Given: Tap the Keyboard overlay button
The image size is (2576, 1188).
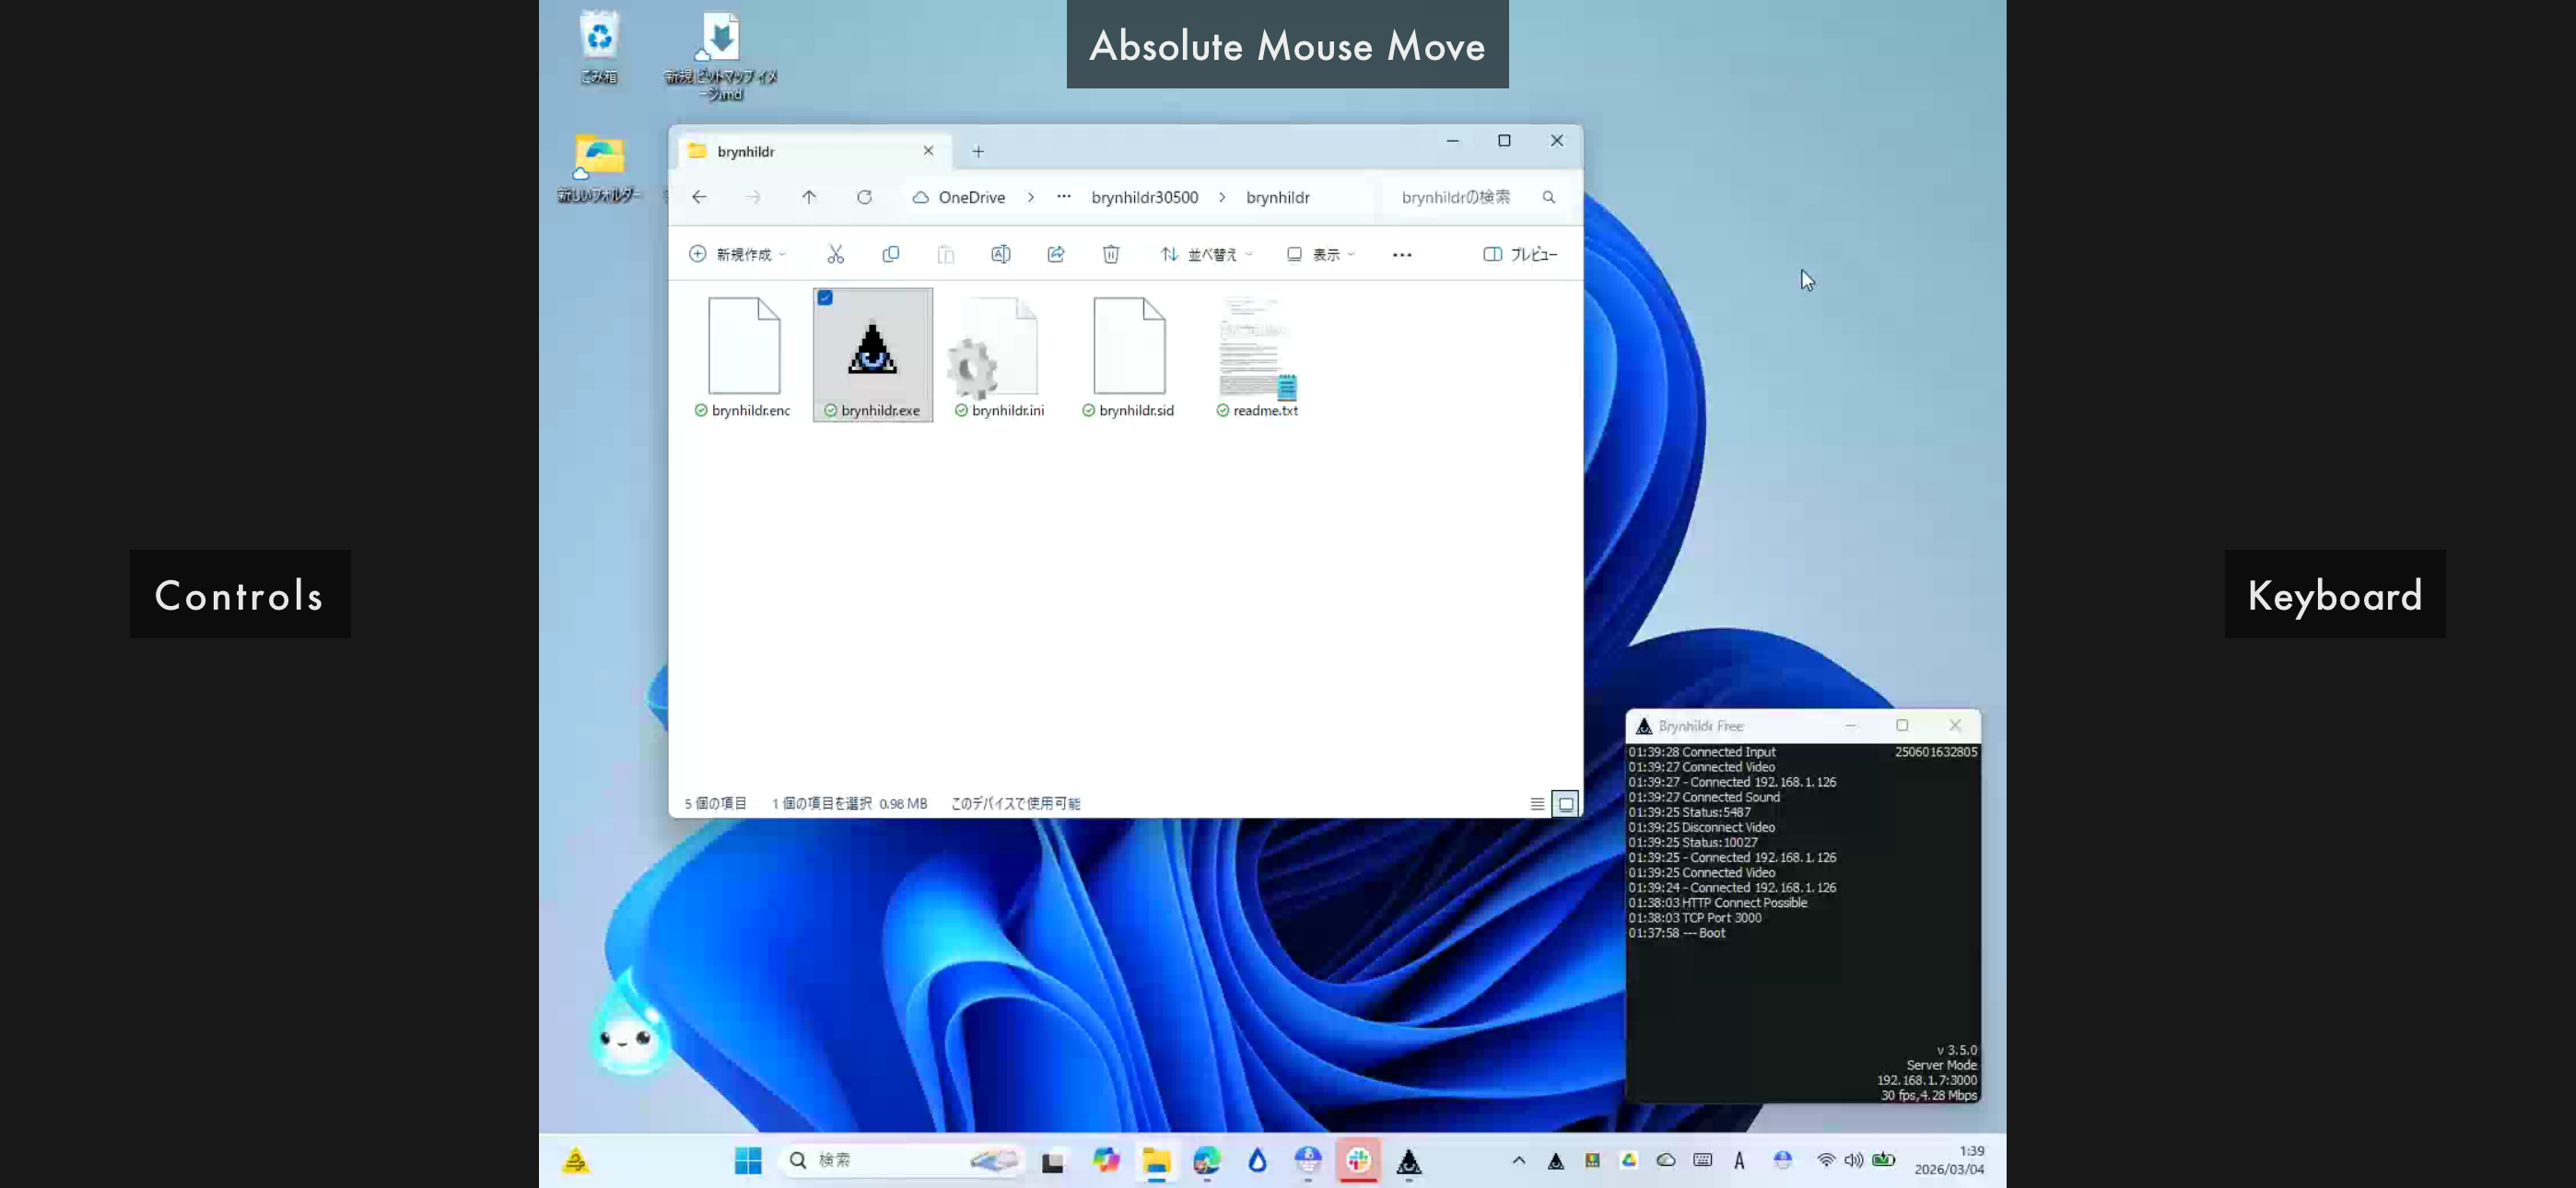Looking at the screenshot, I should 2334,595.
